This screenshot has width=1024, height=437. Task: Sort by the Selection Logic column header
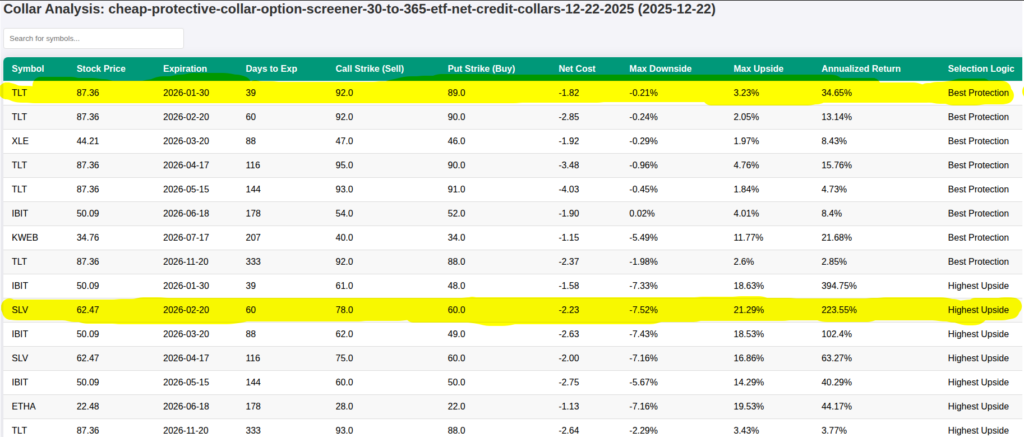click(981, 69)
